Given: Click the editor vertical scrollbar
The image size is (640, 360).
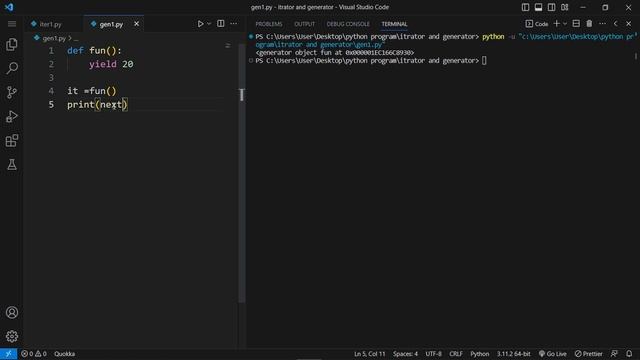Looking at the screenshot, I should 242,173.
